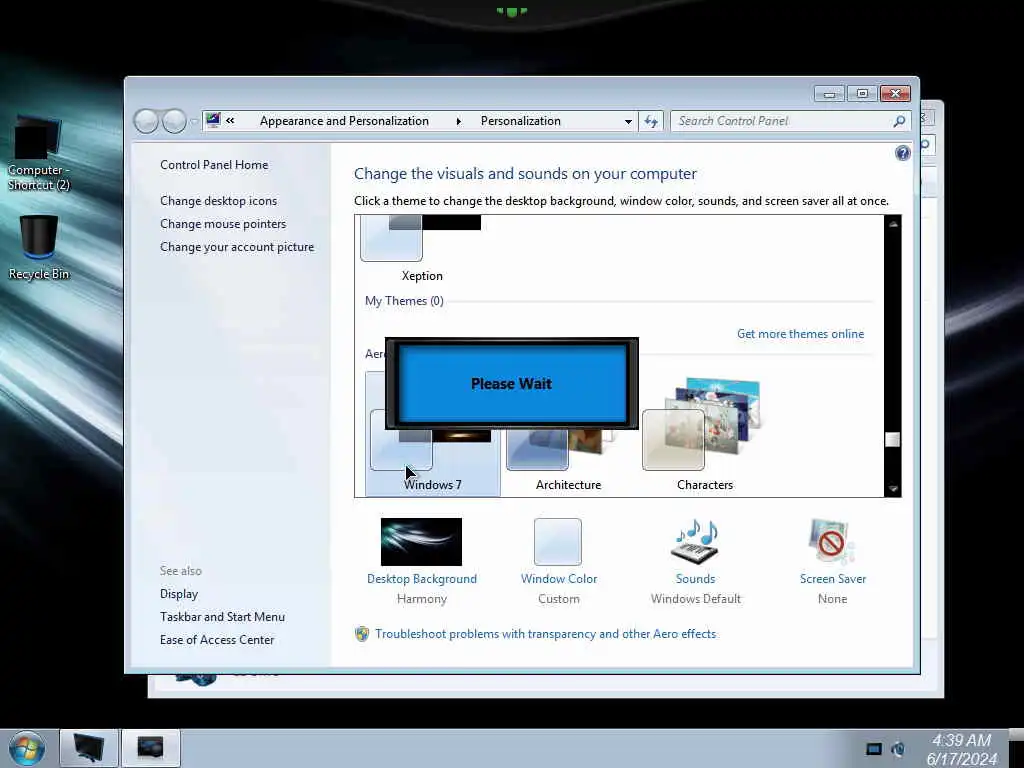Click the Please Wait dialog
The width and height of the screenshot is (1024, 768).
pos(512,383)
